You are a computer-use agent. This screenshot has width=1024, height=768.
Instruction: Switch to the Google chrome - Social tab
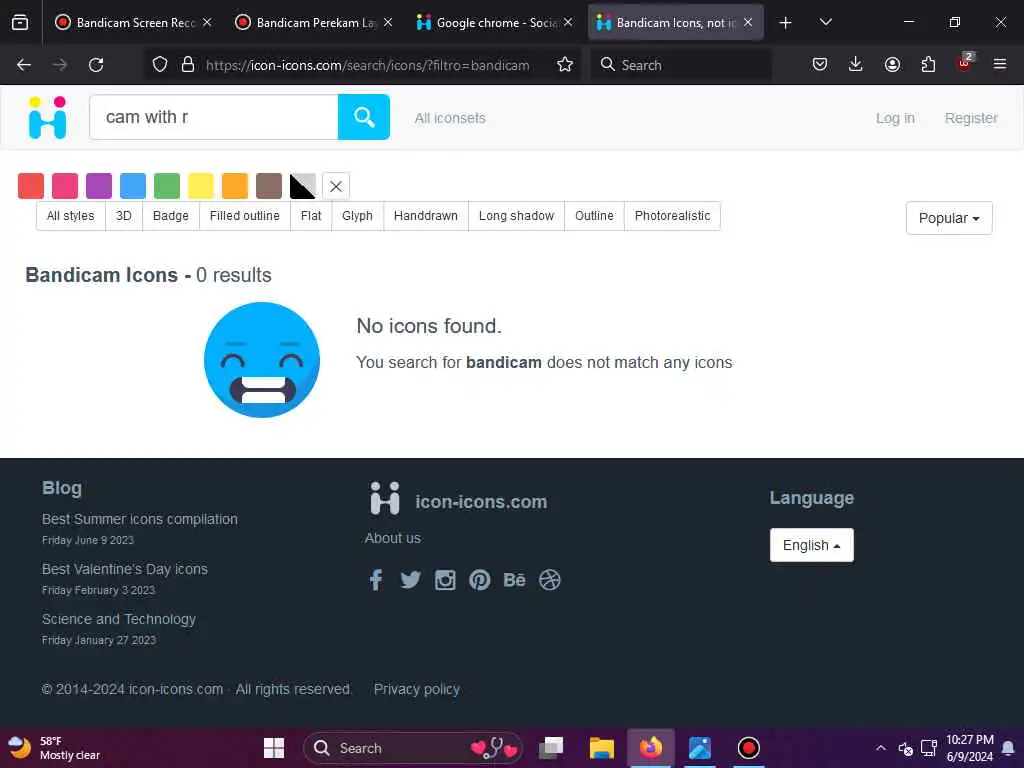pos(495,23)
